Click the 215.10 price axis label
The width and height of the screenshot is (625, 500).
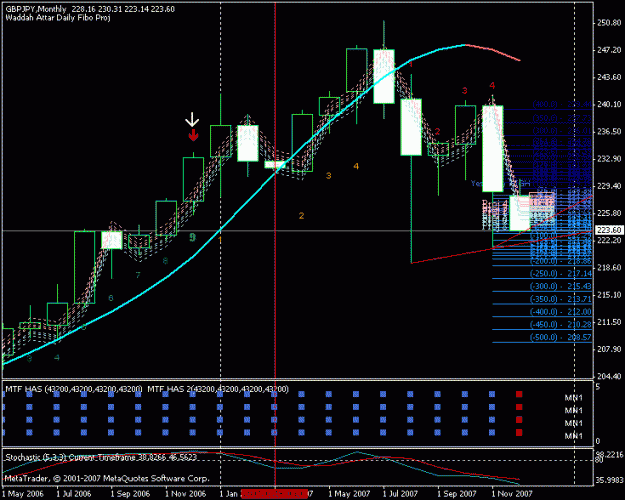609,295
